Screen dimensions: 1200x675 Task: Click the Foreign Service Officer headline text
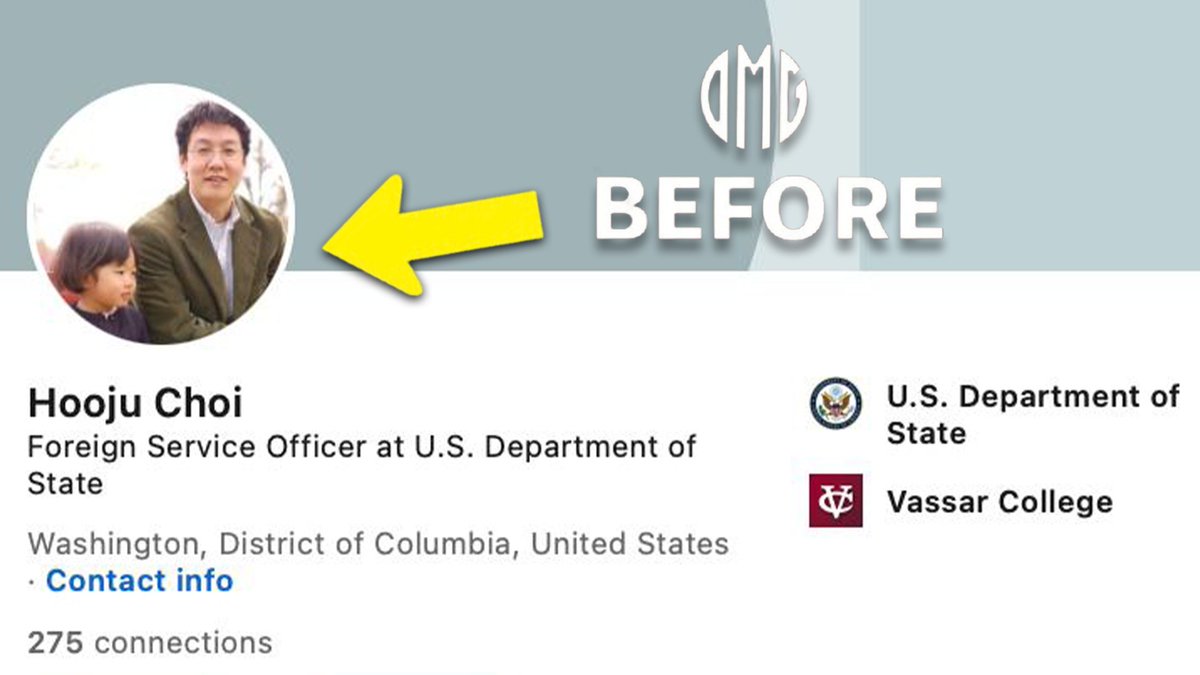(362, 446)
